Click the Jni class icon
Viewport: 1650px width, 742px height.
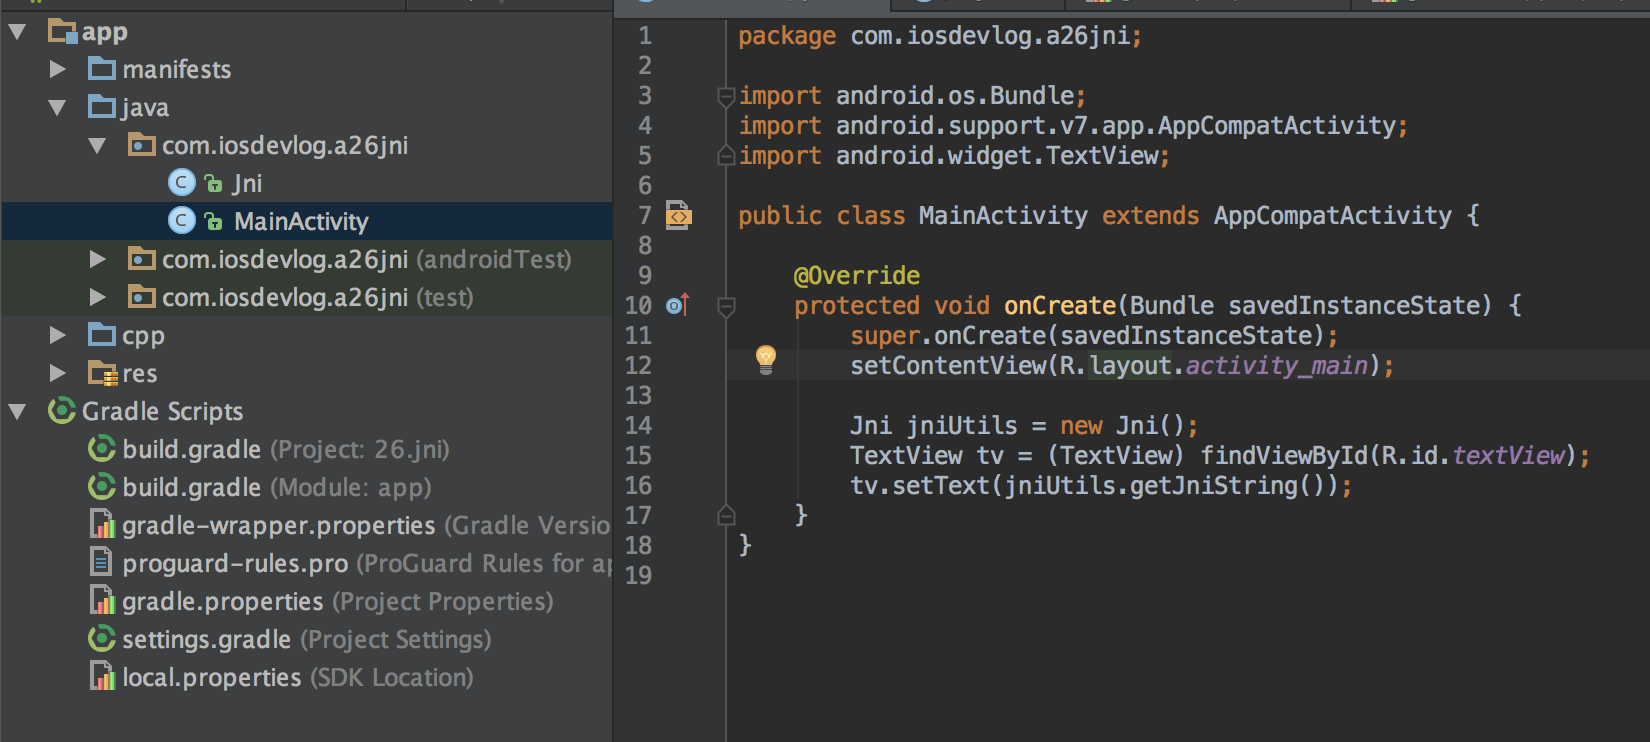point(181,183)
